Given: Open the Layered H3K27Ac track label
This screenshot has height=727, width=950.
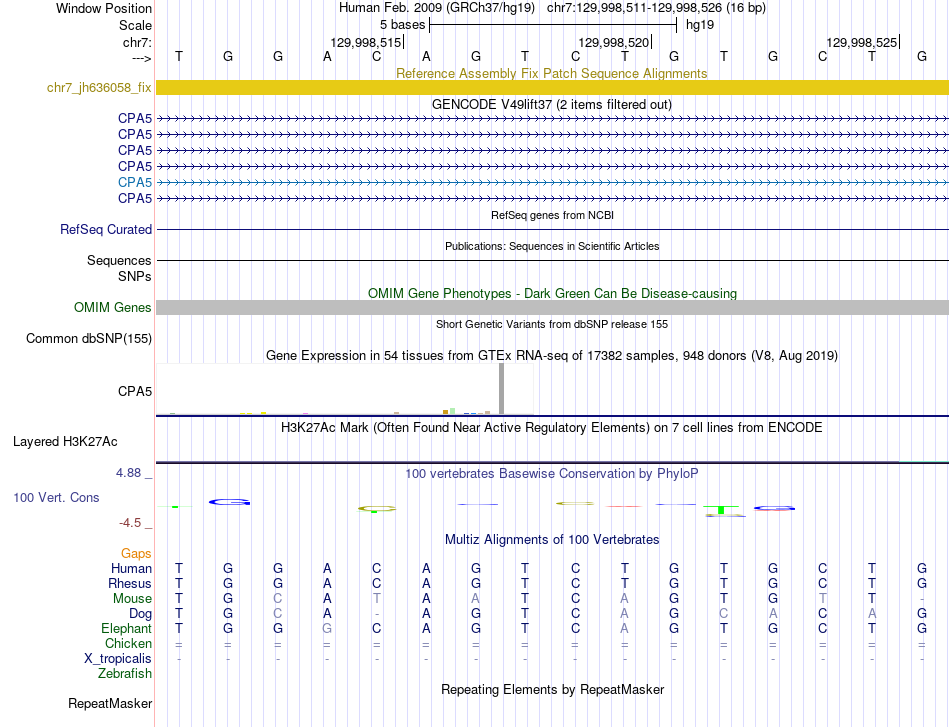Looking at the screenshot, I should (65, 442).
